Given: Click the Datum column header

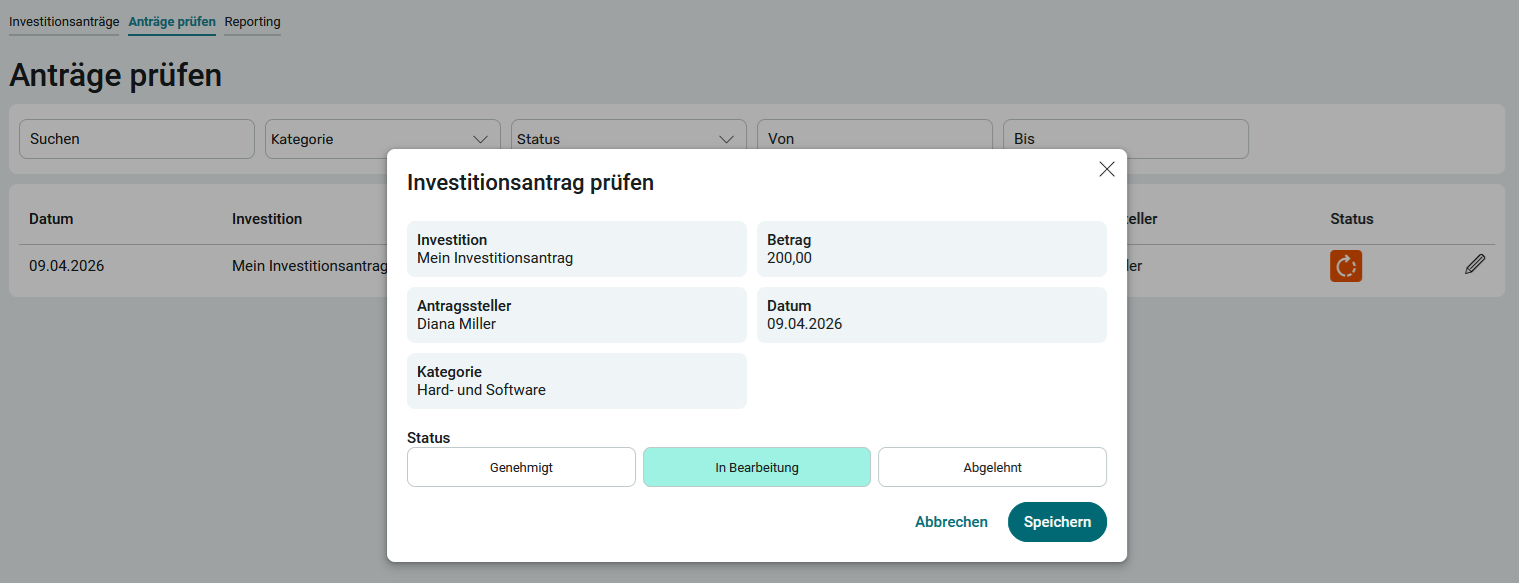Looking at the screenshot, I should 51,219.
